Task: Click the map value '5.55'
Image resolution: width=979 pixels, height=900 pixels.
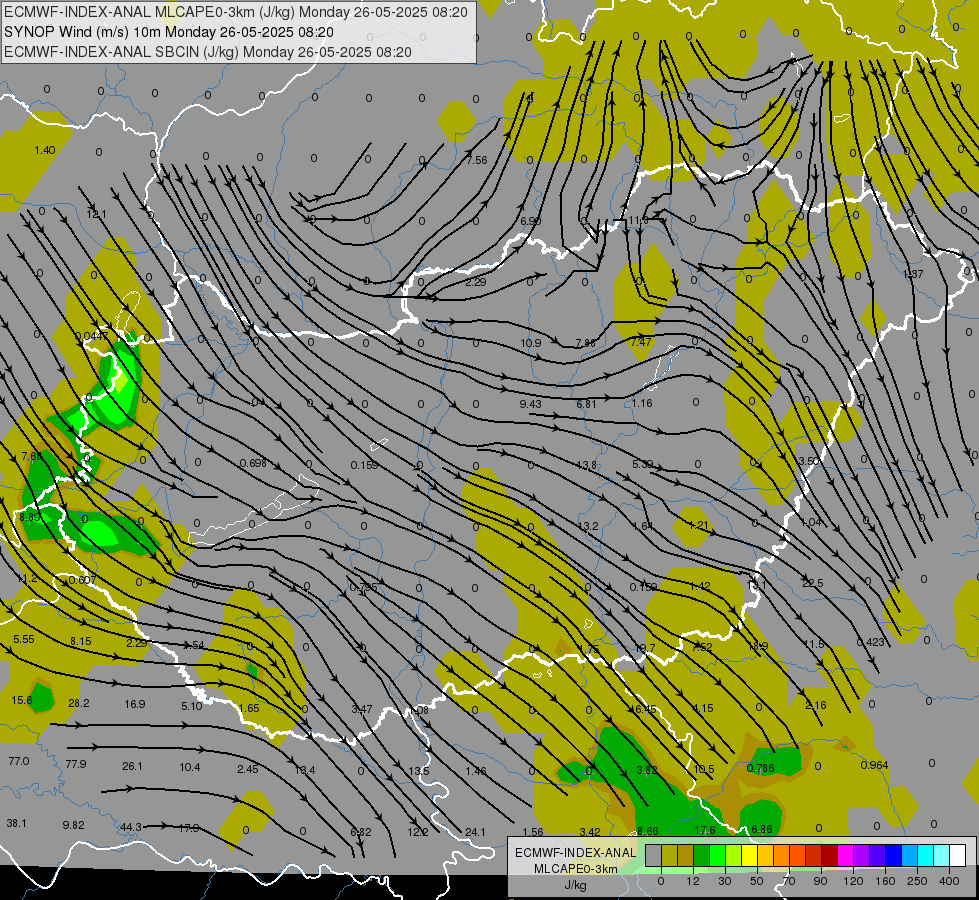Action: (x=24, y=639)
